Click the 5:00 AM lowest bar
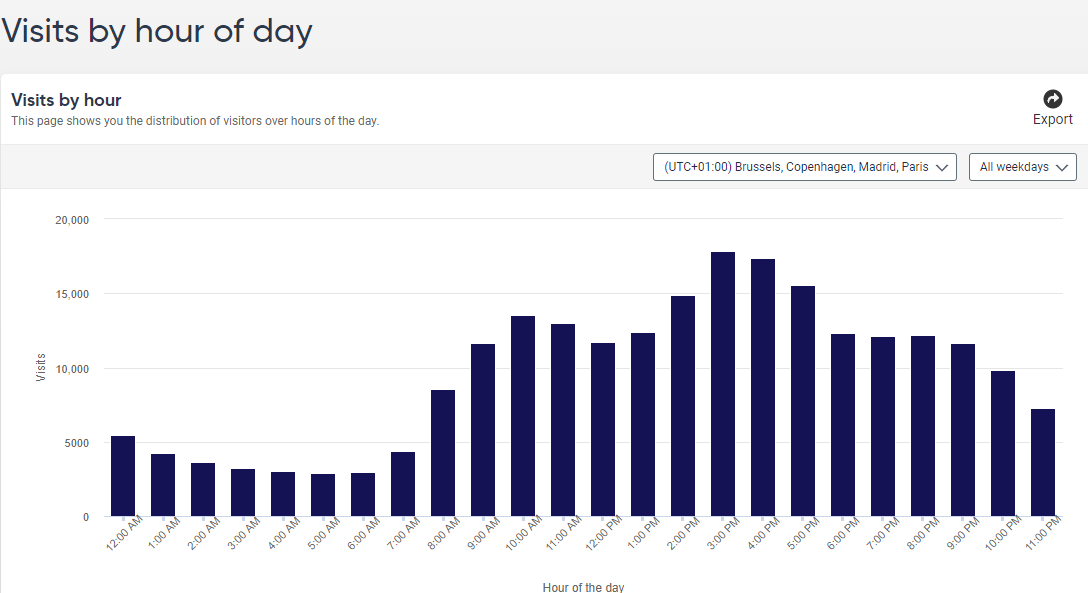Viewport: 1088px width, 593px height. click(323, 495)
